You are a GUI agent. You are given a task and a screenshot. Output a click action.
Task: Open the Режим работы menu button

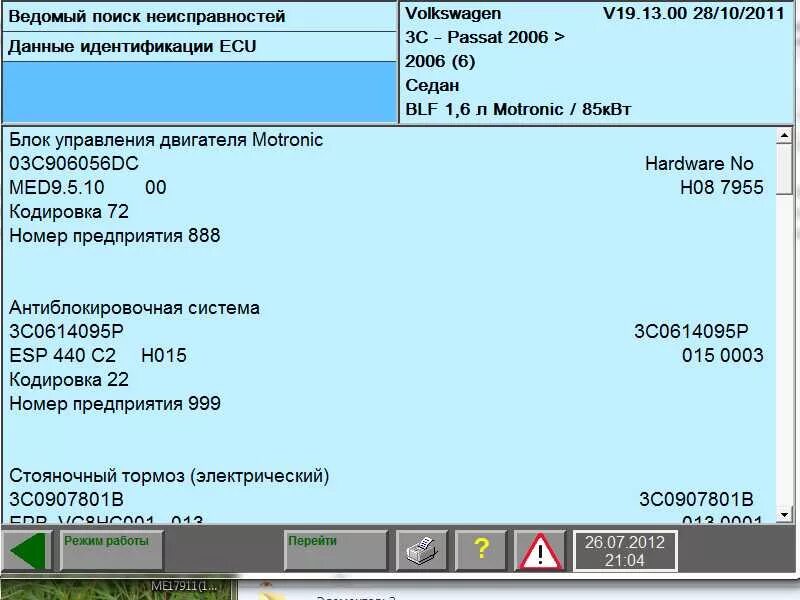(x=111, y=550)
